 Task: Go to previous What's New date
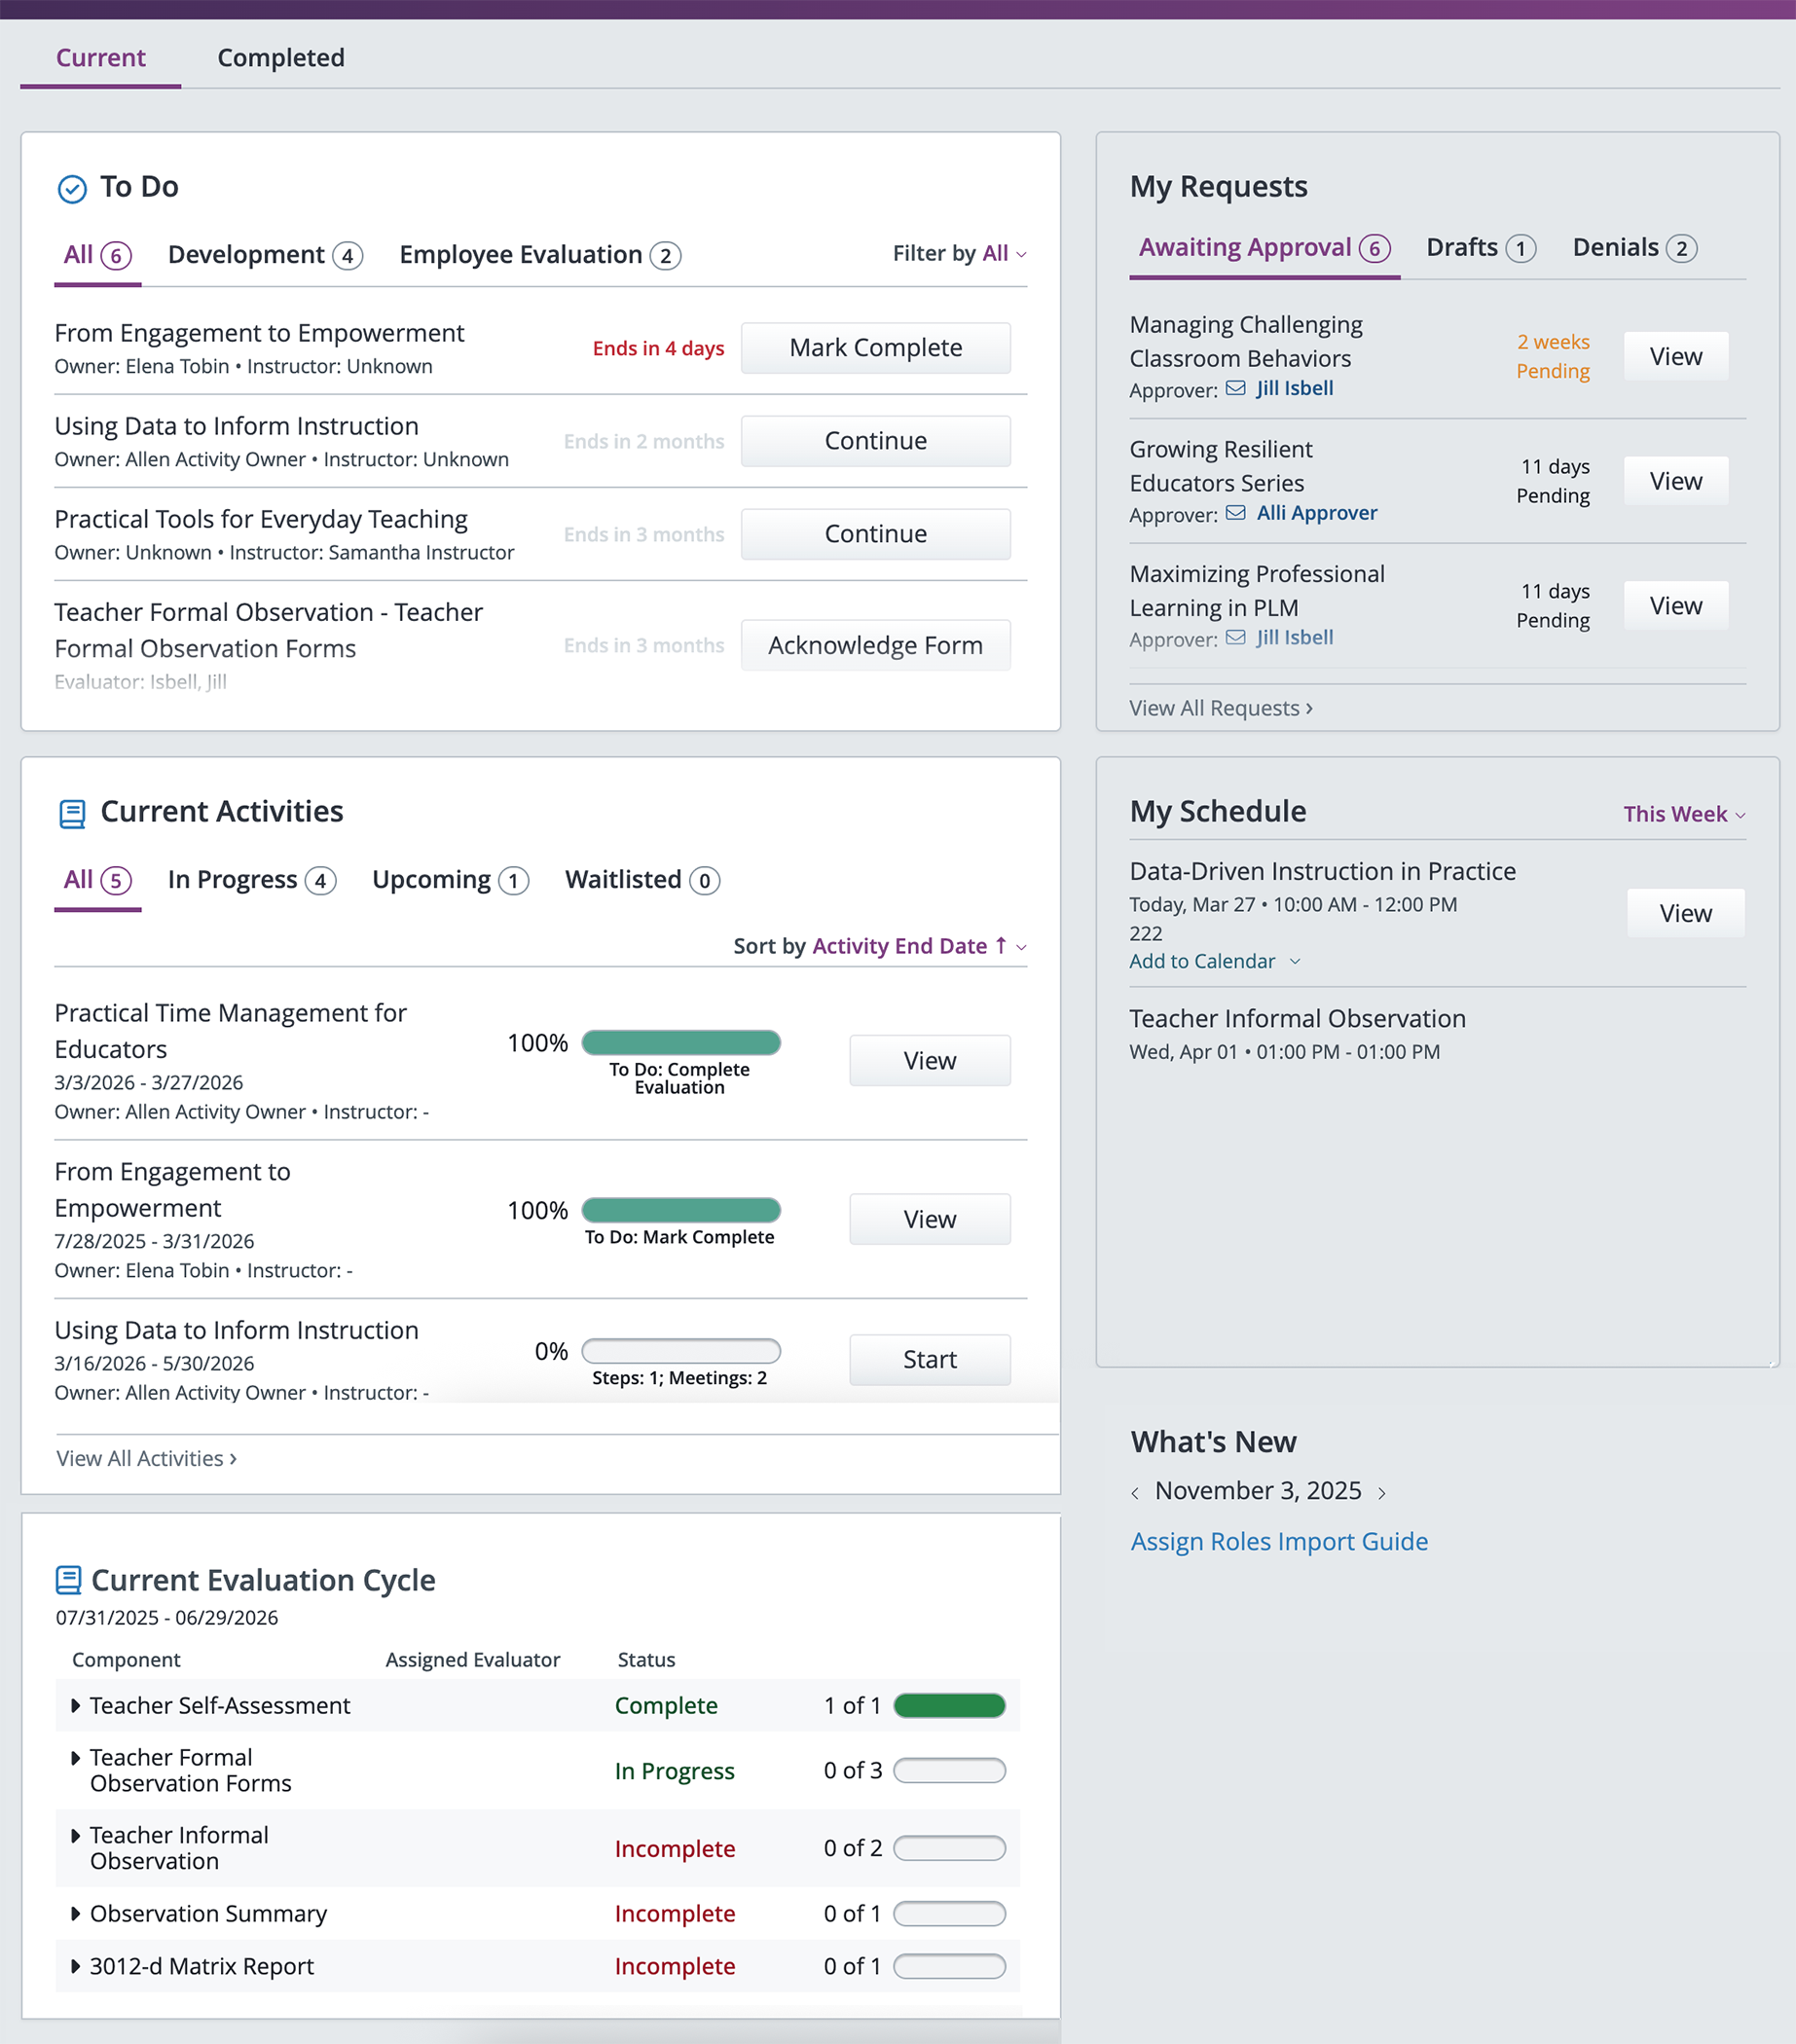1135,1493
